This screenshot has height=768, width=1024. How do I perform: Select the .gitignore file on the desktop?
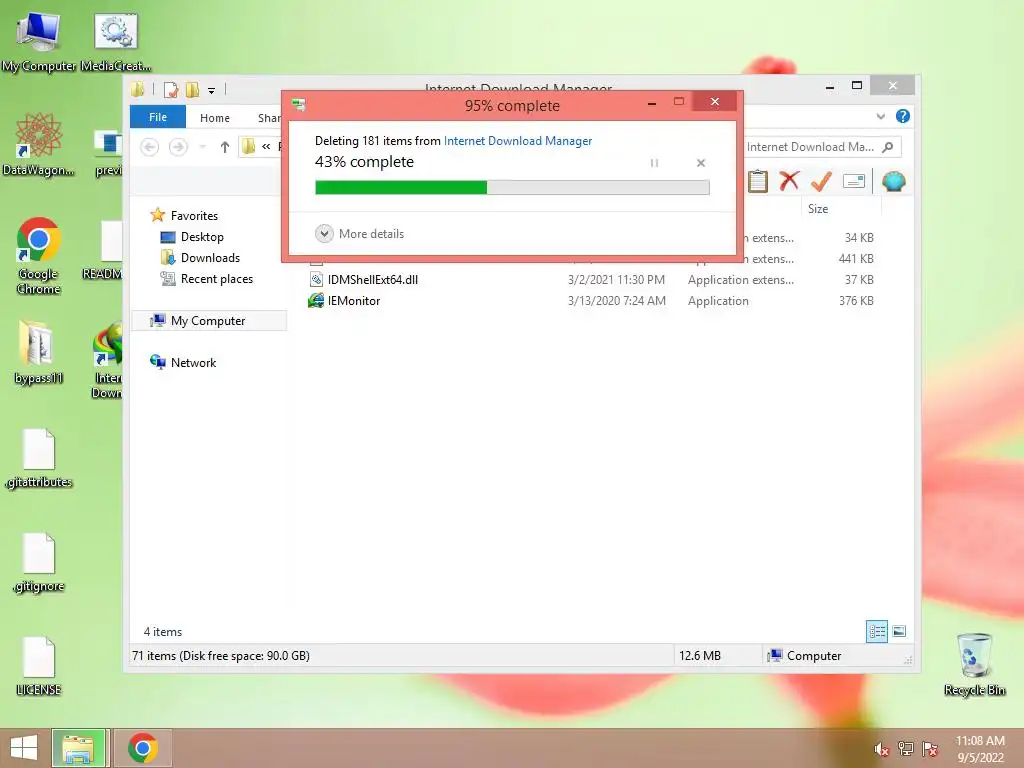pos(39,562)
